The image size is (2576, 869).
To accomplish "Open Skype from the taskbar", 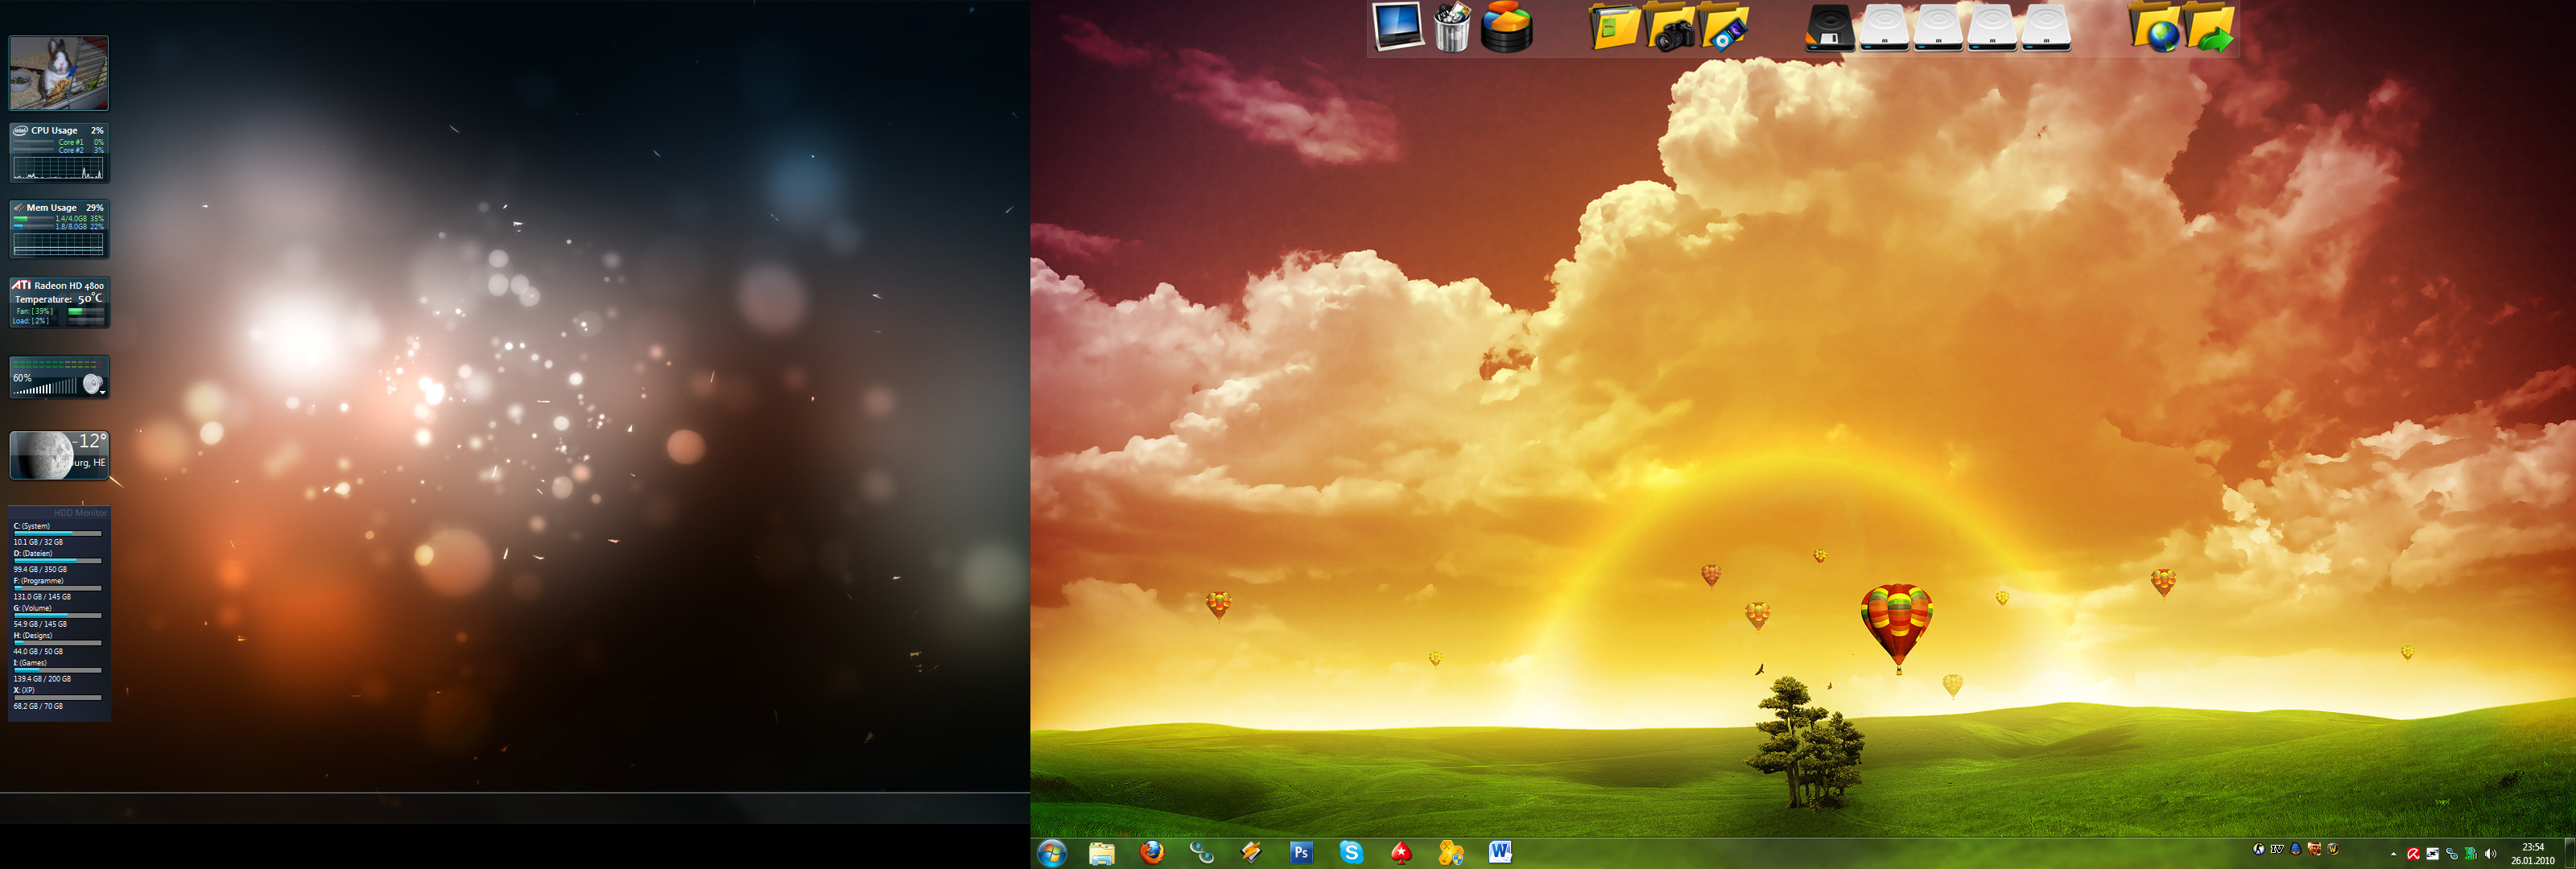I will pyautogui.click(x=1351, y=852).
